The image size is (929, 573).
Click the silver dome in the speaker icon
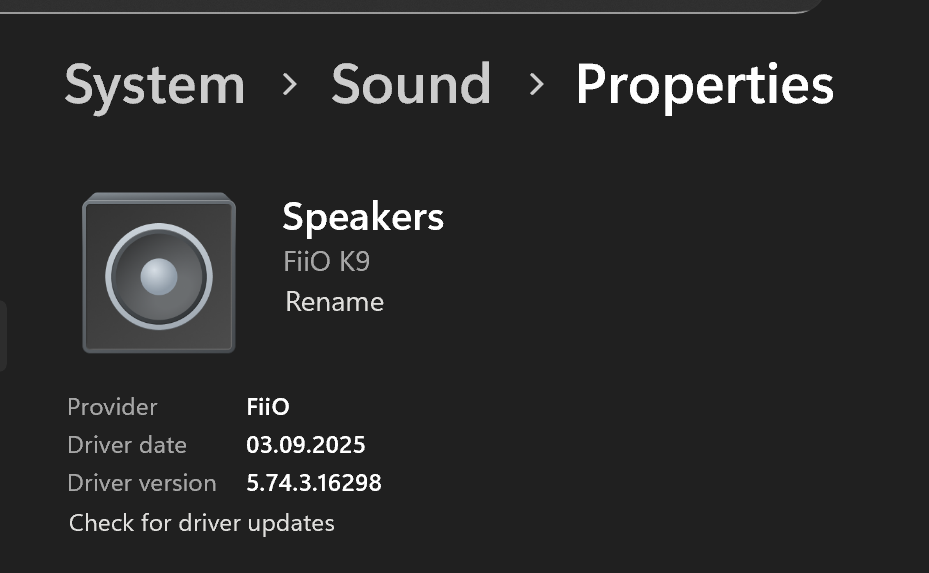click(159, 276)
